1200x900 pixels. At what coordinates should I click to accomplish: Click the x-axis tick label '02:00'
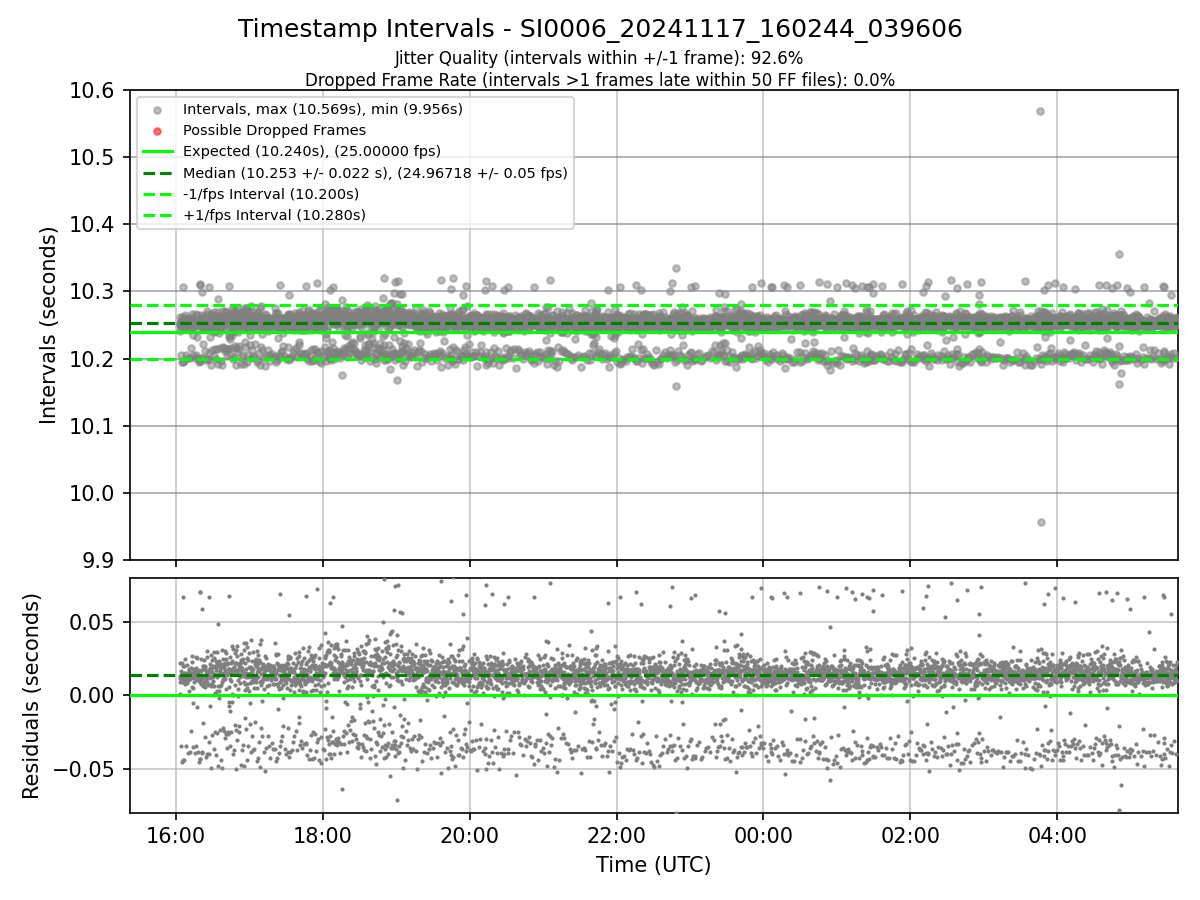[910, 835]
